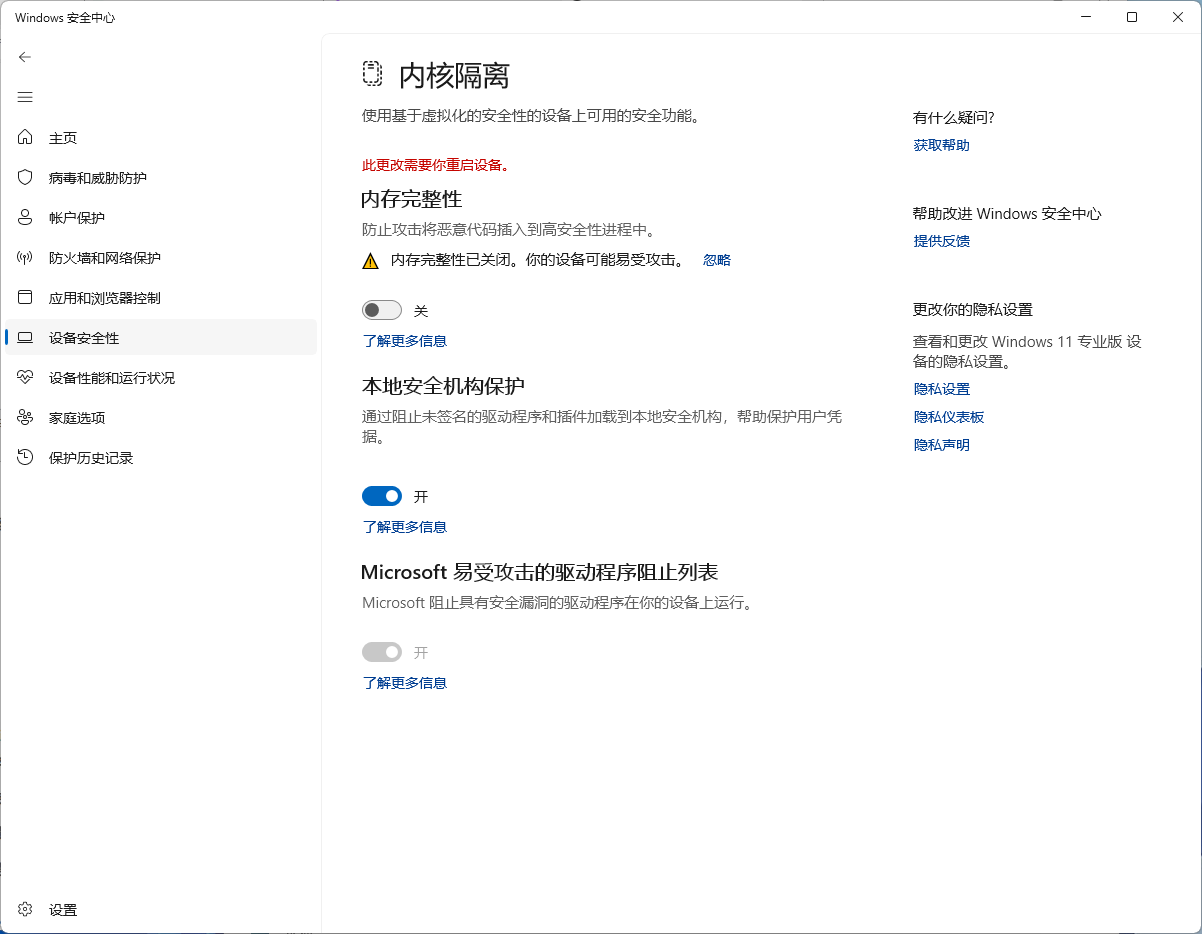Open 设置 via gear icon
Image resolution: width=1202 pixels, height=934 pixels.
pyautogui.click(x=26, y=910)
